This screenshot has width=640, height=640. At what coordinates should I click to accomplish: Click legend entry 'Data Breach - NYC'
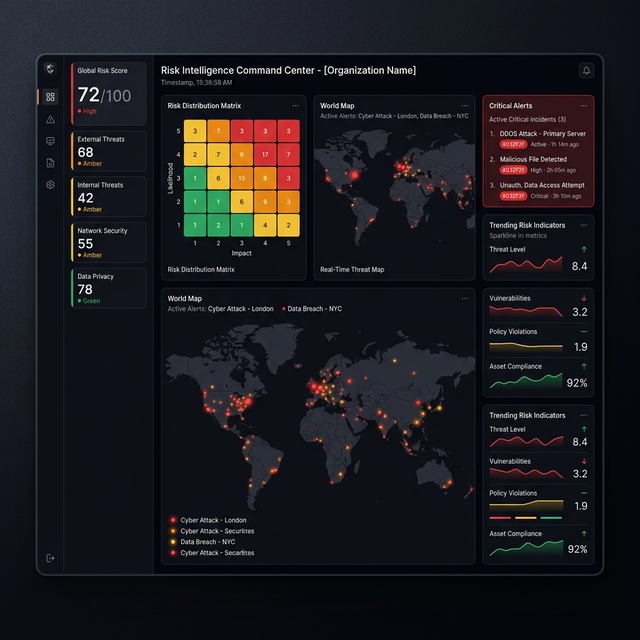coord(203,542)
